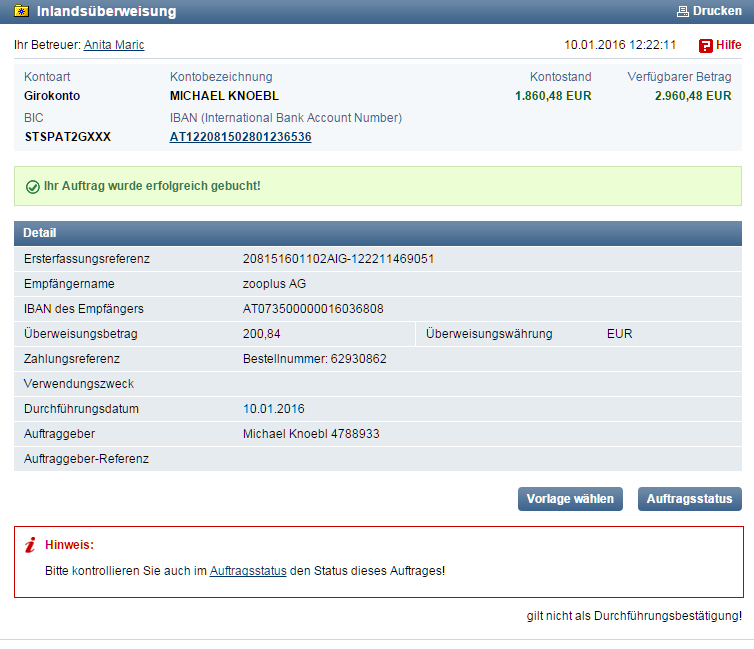Follow the Auftragsstatus link in the Hinweis box
The width and height of the screenshot is (754, 649).
pos(248,571)
